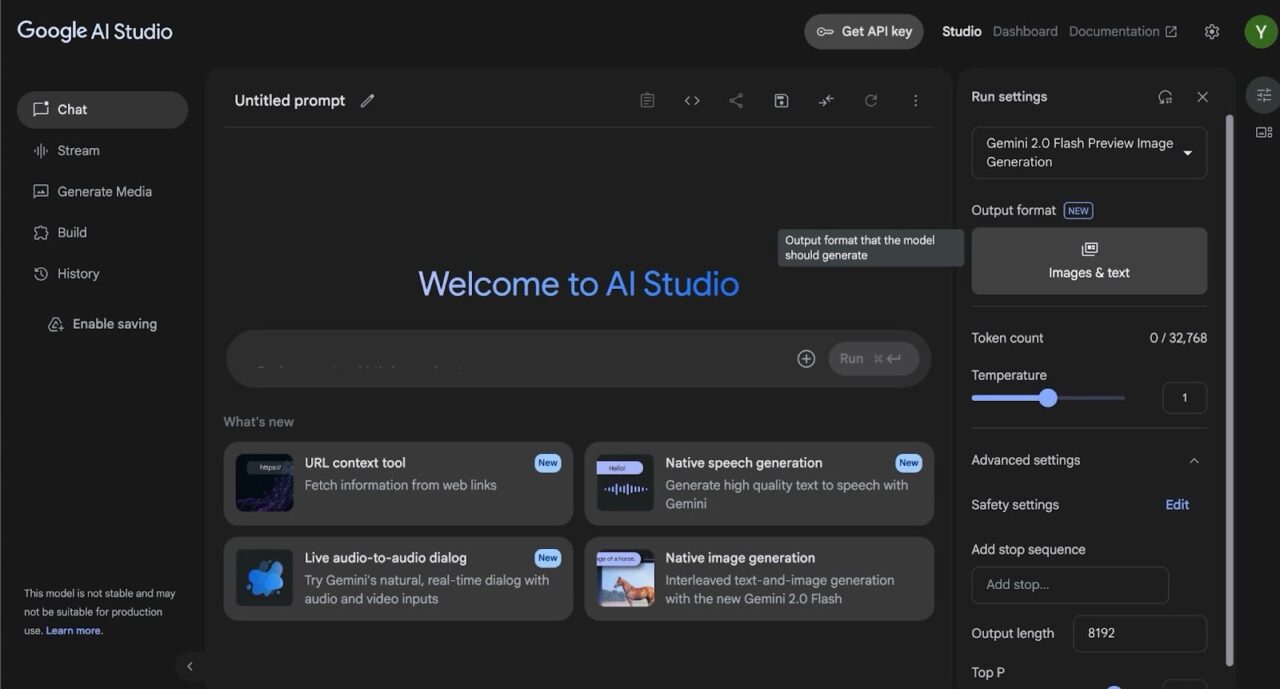1280x689 pixels.
Task: Click Enable saving
Action: 102,324
